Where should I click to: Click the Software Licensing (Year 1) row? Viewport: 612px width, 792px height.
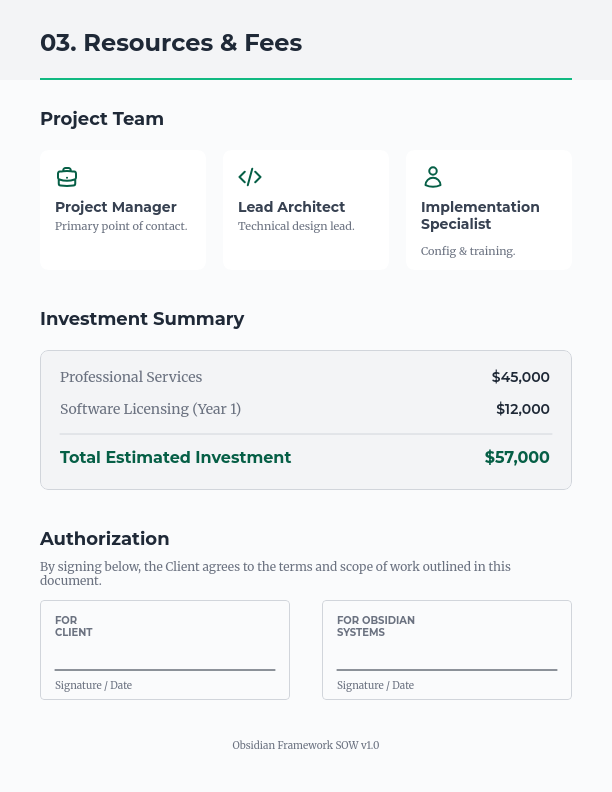pyautogui.click(x=150, y=409)
